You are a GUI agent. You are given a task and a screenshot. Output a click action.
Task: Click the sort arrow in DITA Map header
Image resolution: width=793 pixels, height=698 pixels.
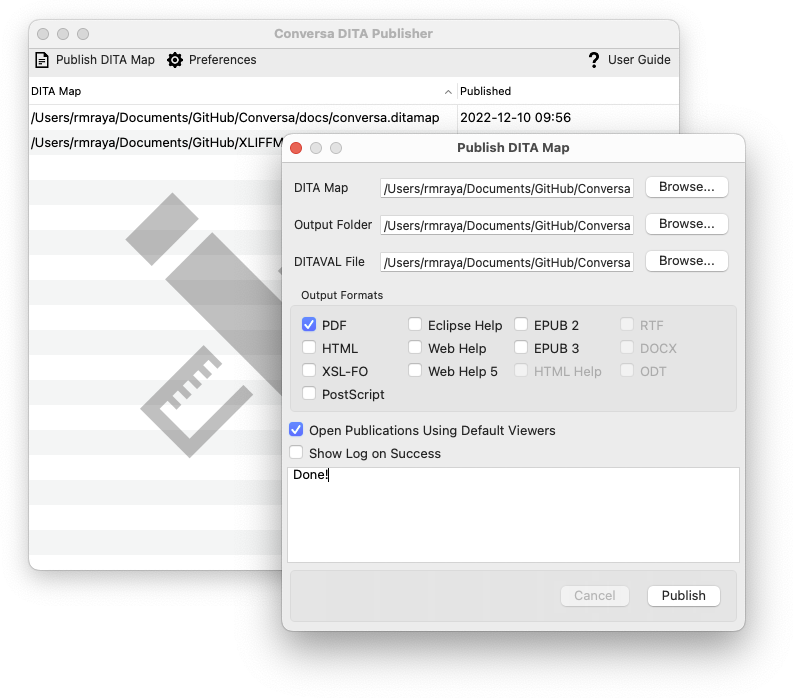448,92
